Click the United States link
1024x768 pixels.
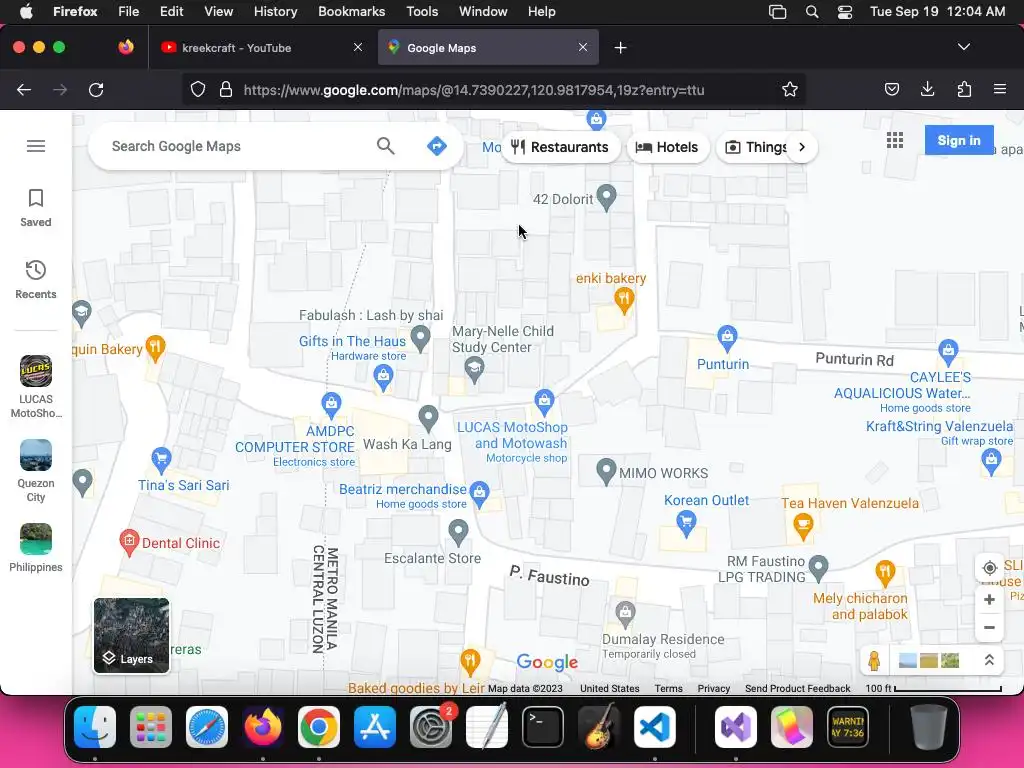609,688
